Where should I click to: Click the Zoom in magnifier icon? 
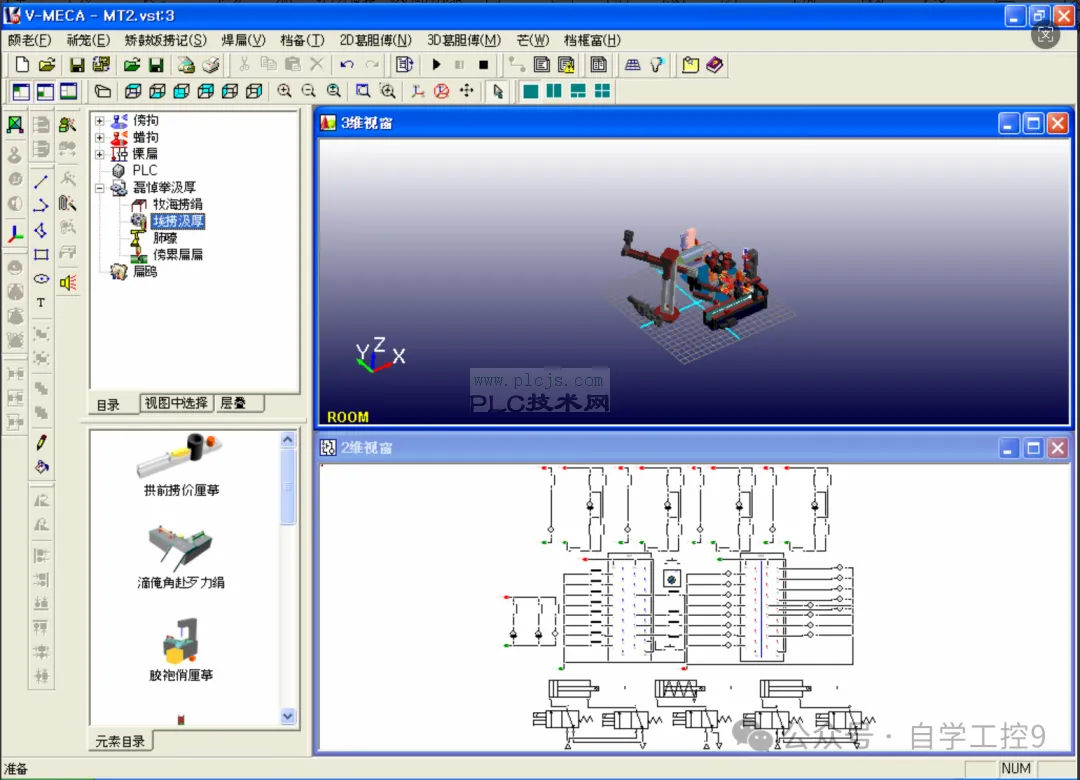click(284, 91)
